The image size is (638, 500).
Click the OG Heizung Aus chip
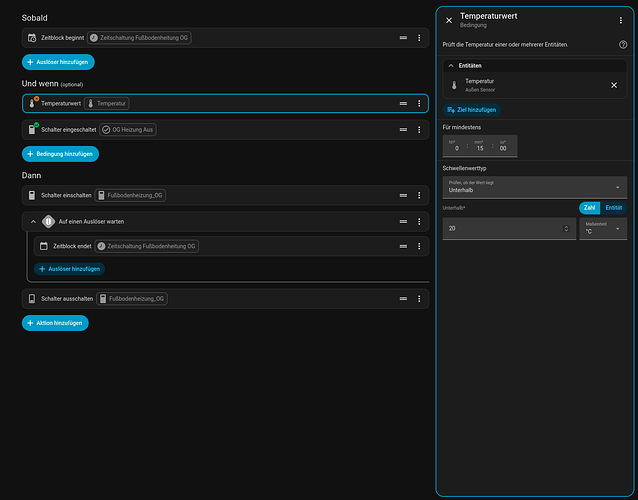(x=128, y=130)
